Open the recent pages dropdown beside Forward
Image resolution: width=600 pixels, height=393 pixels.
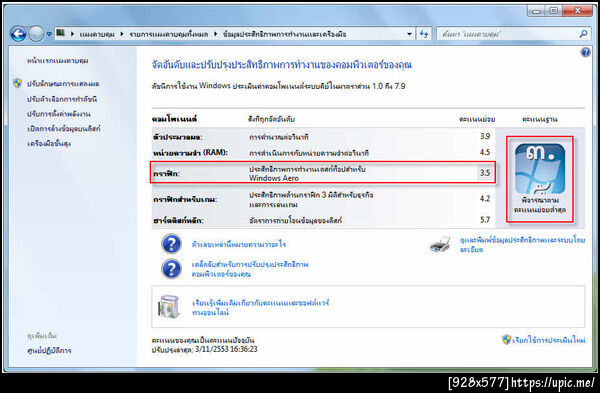(x=49, y=34)
